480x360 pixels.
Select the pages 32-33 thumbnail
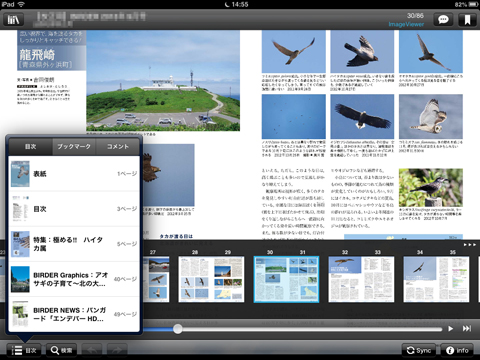pyautogui.click(x=361, y=279)
